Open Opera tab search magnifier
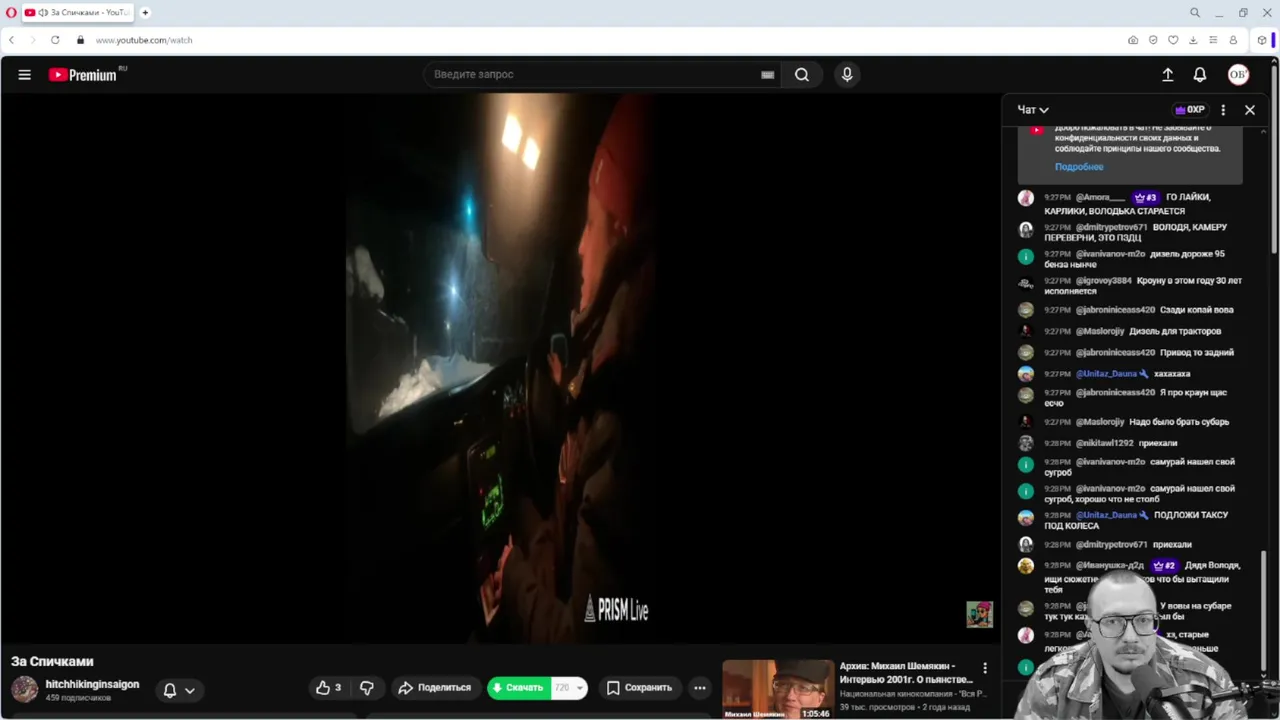Image resolution: width=1280 pixels, height=720 pixels. click(x=1195, y=13)
